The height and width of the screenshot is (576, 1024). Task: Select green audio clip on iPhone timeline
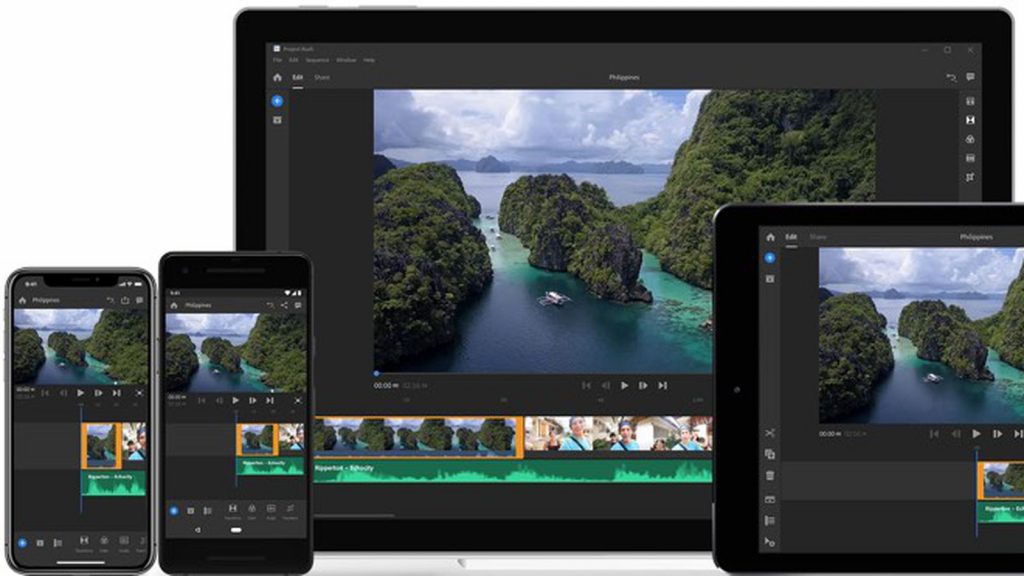pyautogui.click(x=113, y=483)
